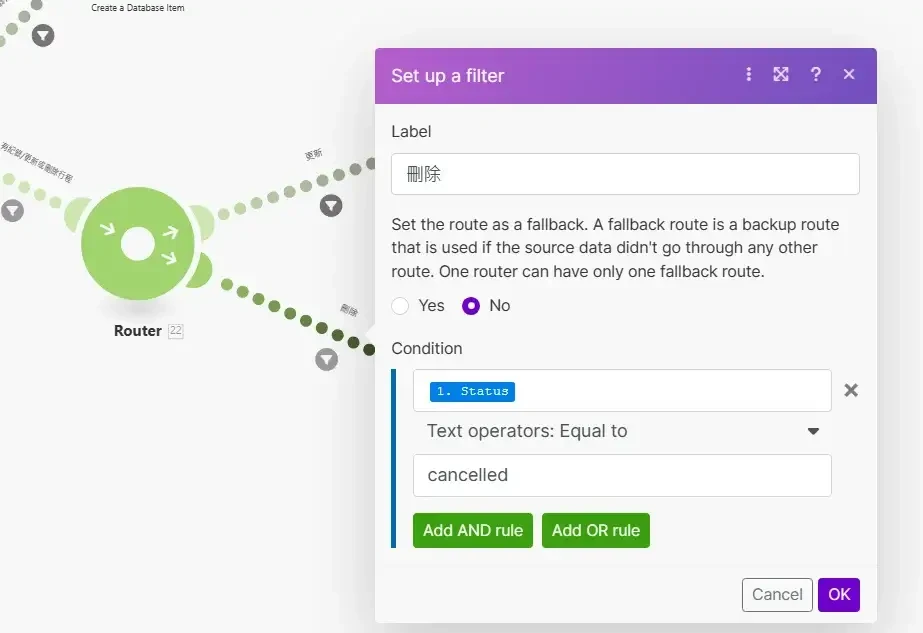Click the Add OR rule button
923x633 pixels.
[x=596, y=530]
